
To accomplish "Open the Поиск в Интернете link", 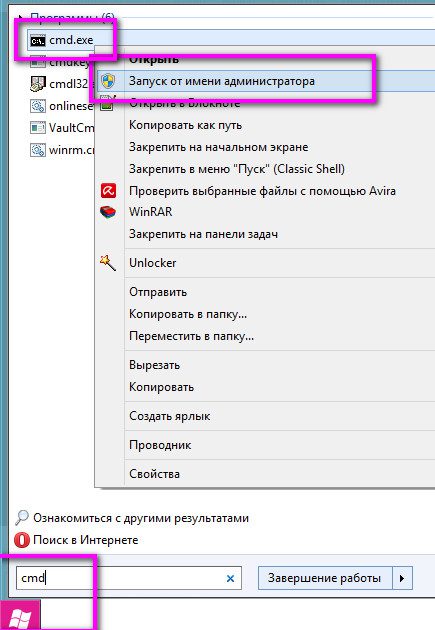I will (86, 540).
